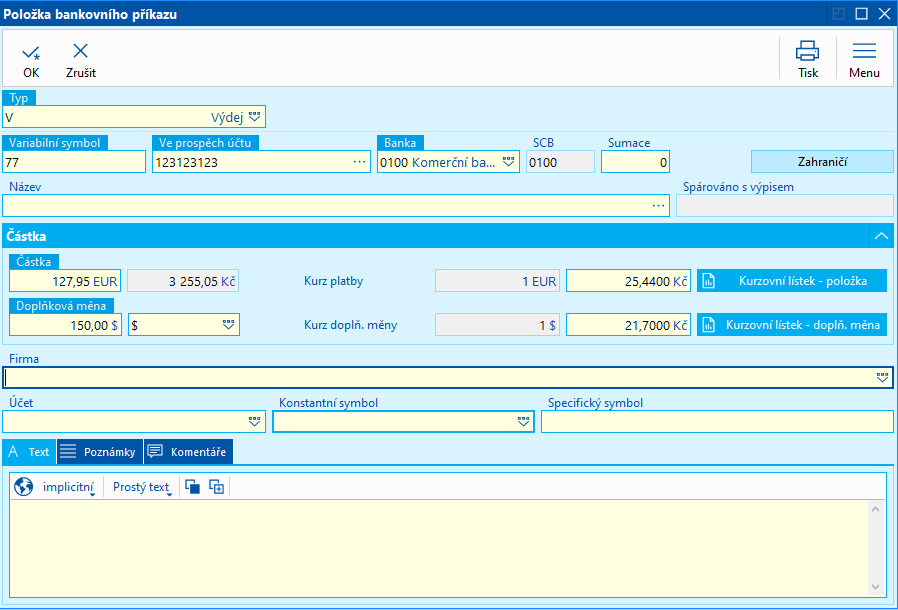898x610 pixels.
Task: Open the Firma dropdown
Action: [x=882, y=378]
